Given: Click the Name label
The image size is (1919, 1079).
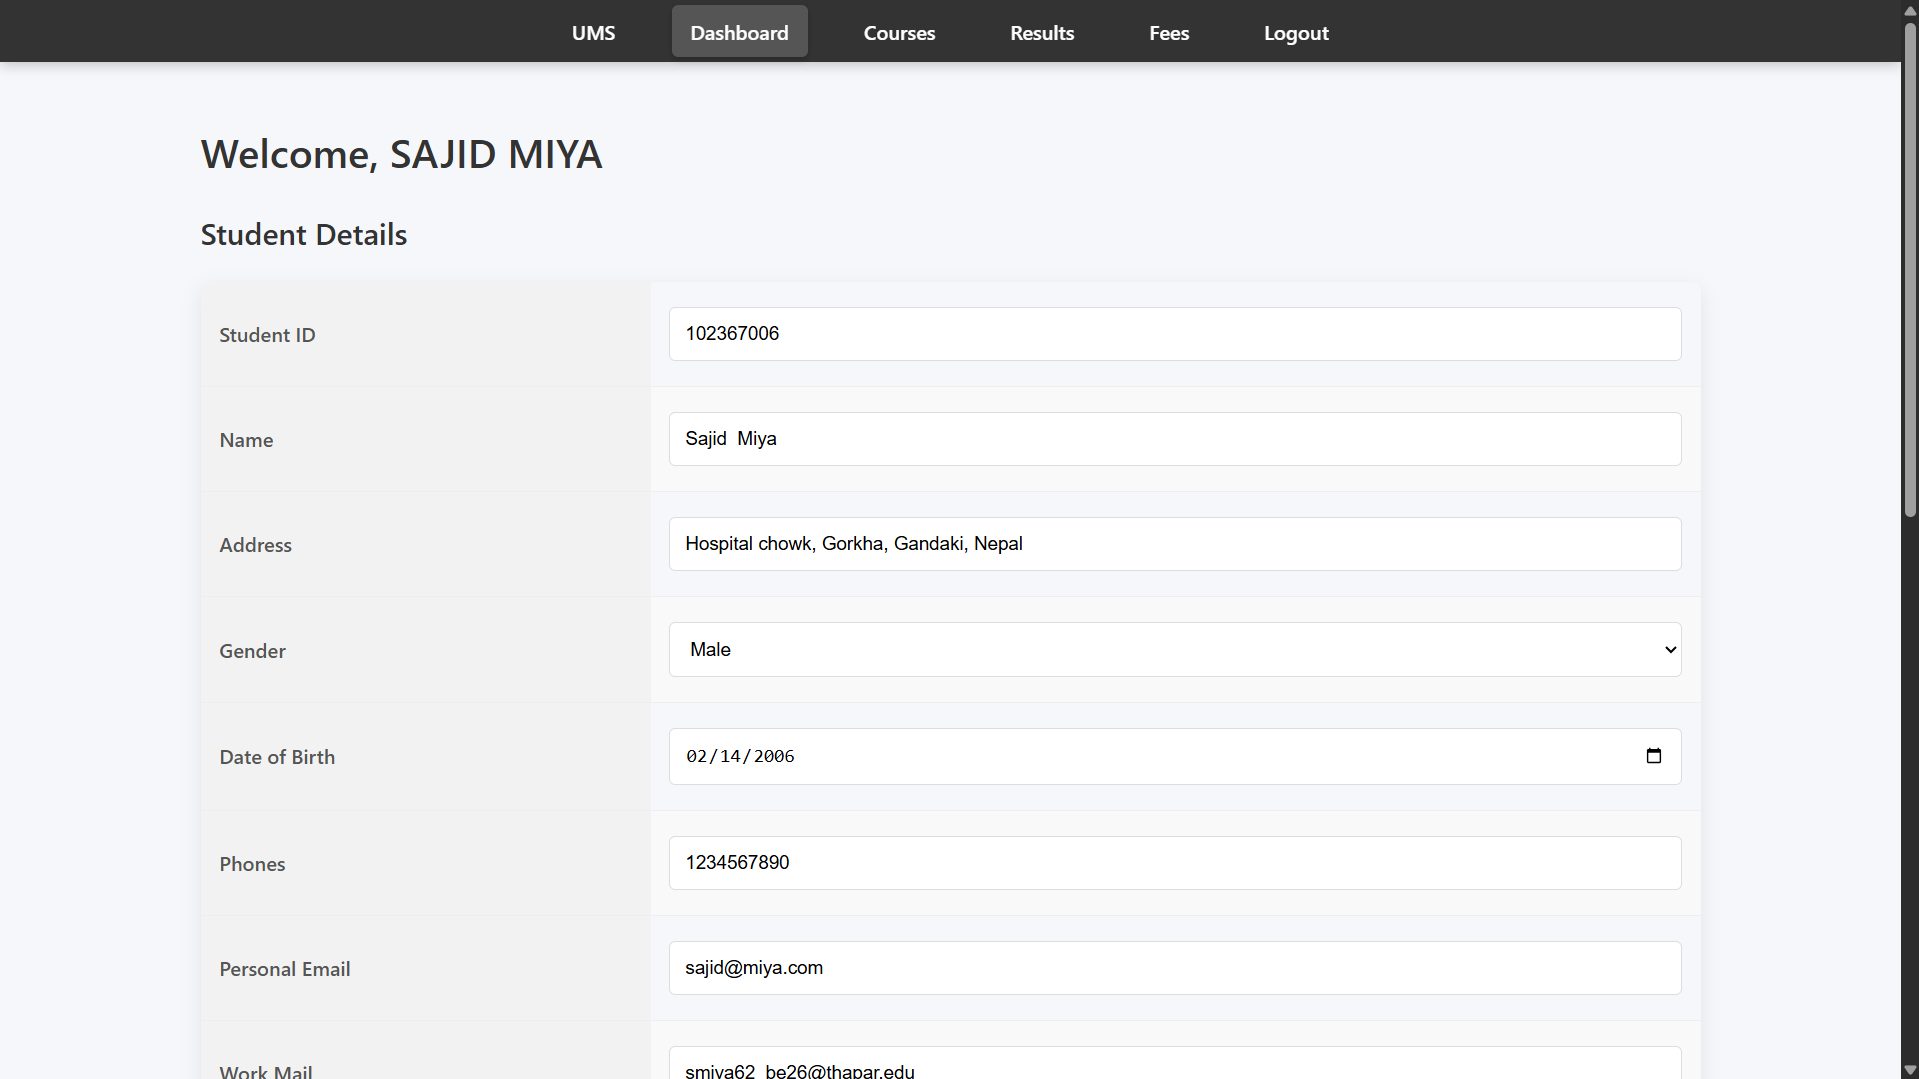Looking at the screenshot, I should coord(246,440).
